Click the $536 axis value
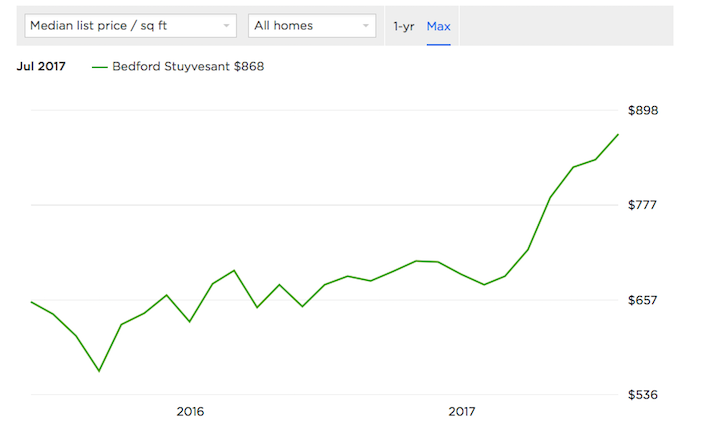 click(643, 395)
